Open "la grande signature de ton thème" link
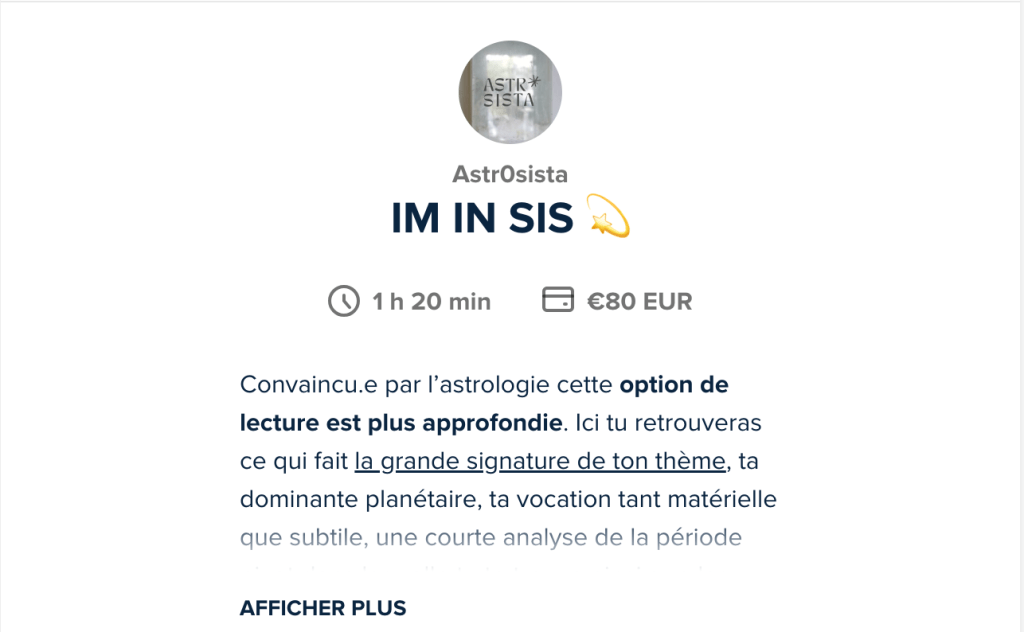 pos(540,461)
